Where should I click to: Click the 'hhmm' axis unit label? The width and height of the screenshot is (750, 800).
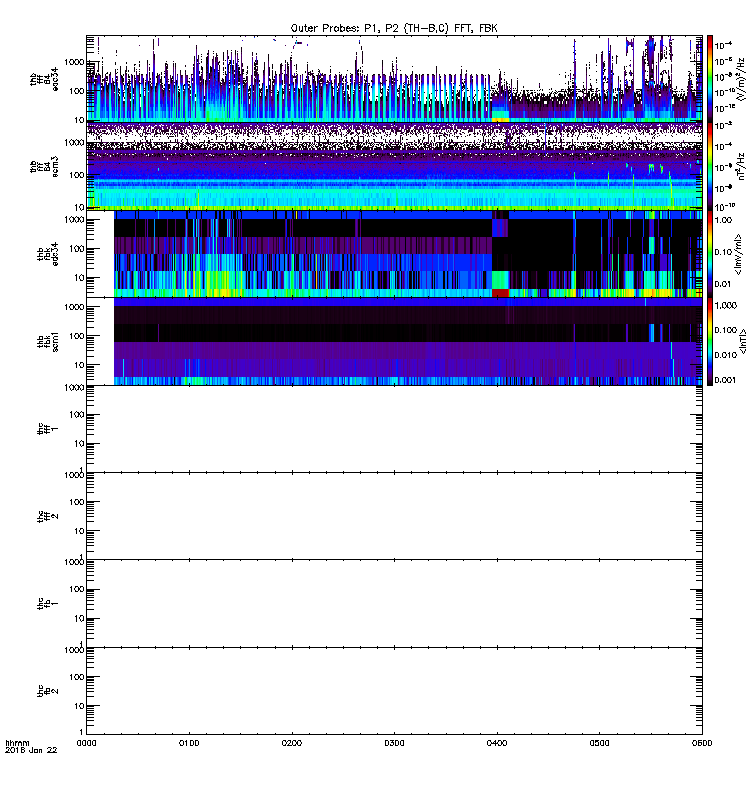(x=17, y=743)
